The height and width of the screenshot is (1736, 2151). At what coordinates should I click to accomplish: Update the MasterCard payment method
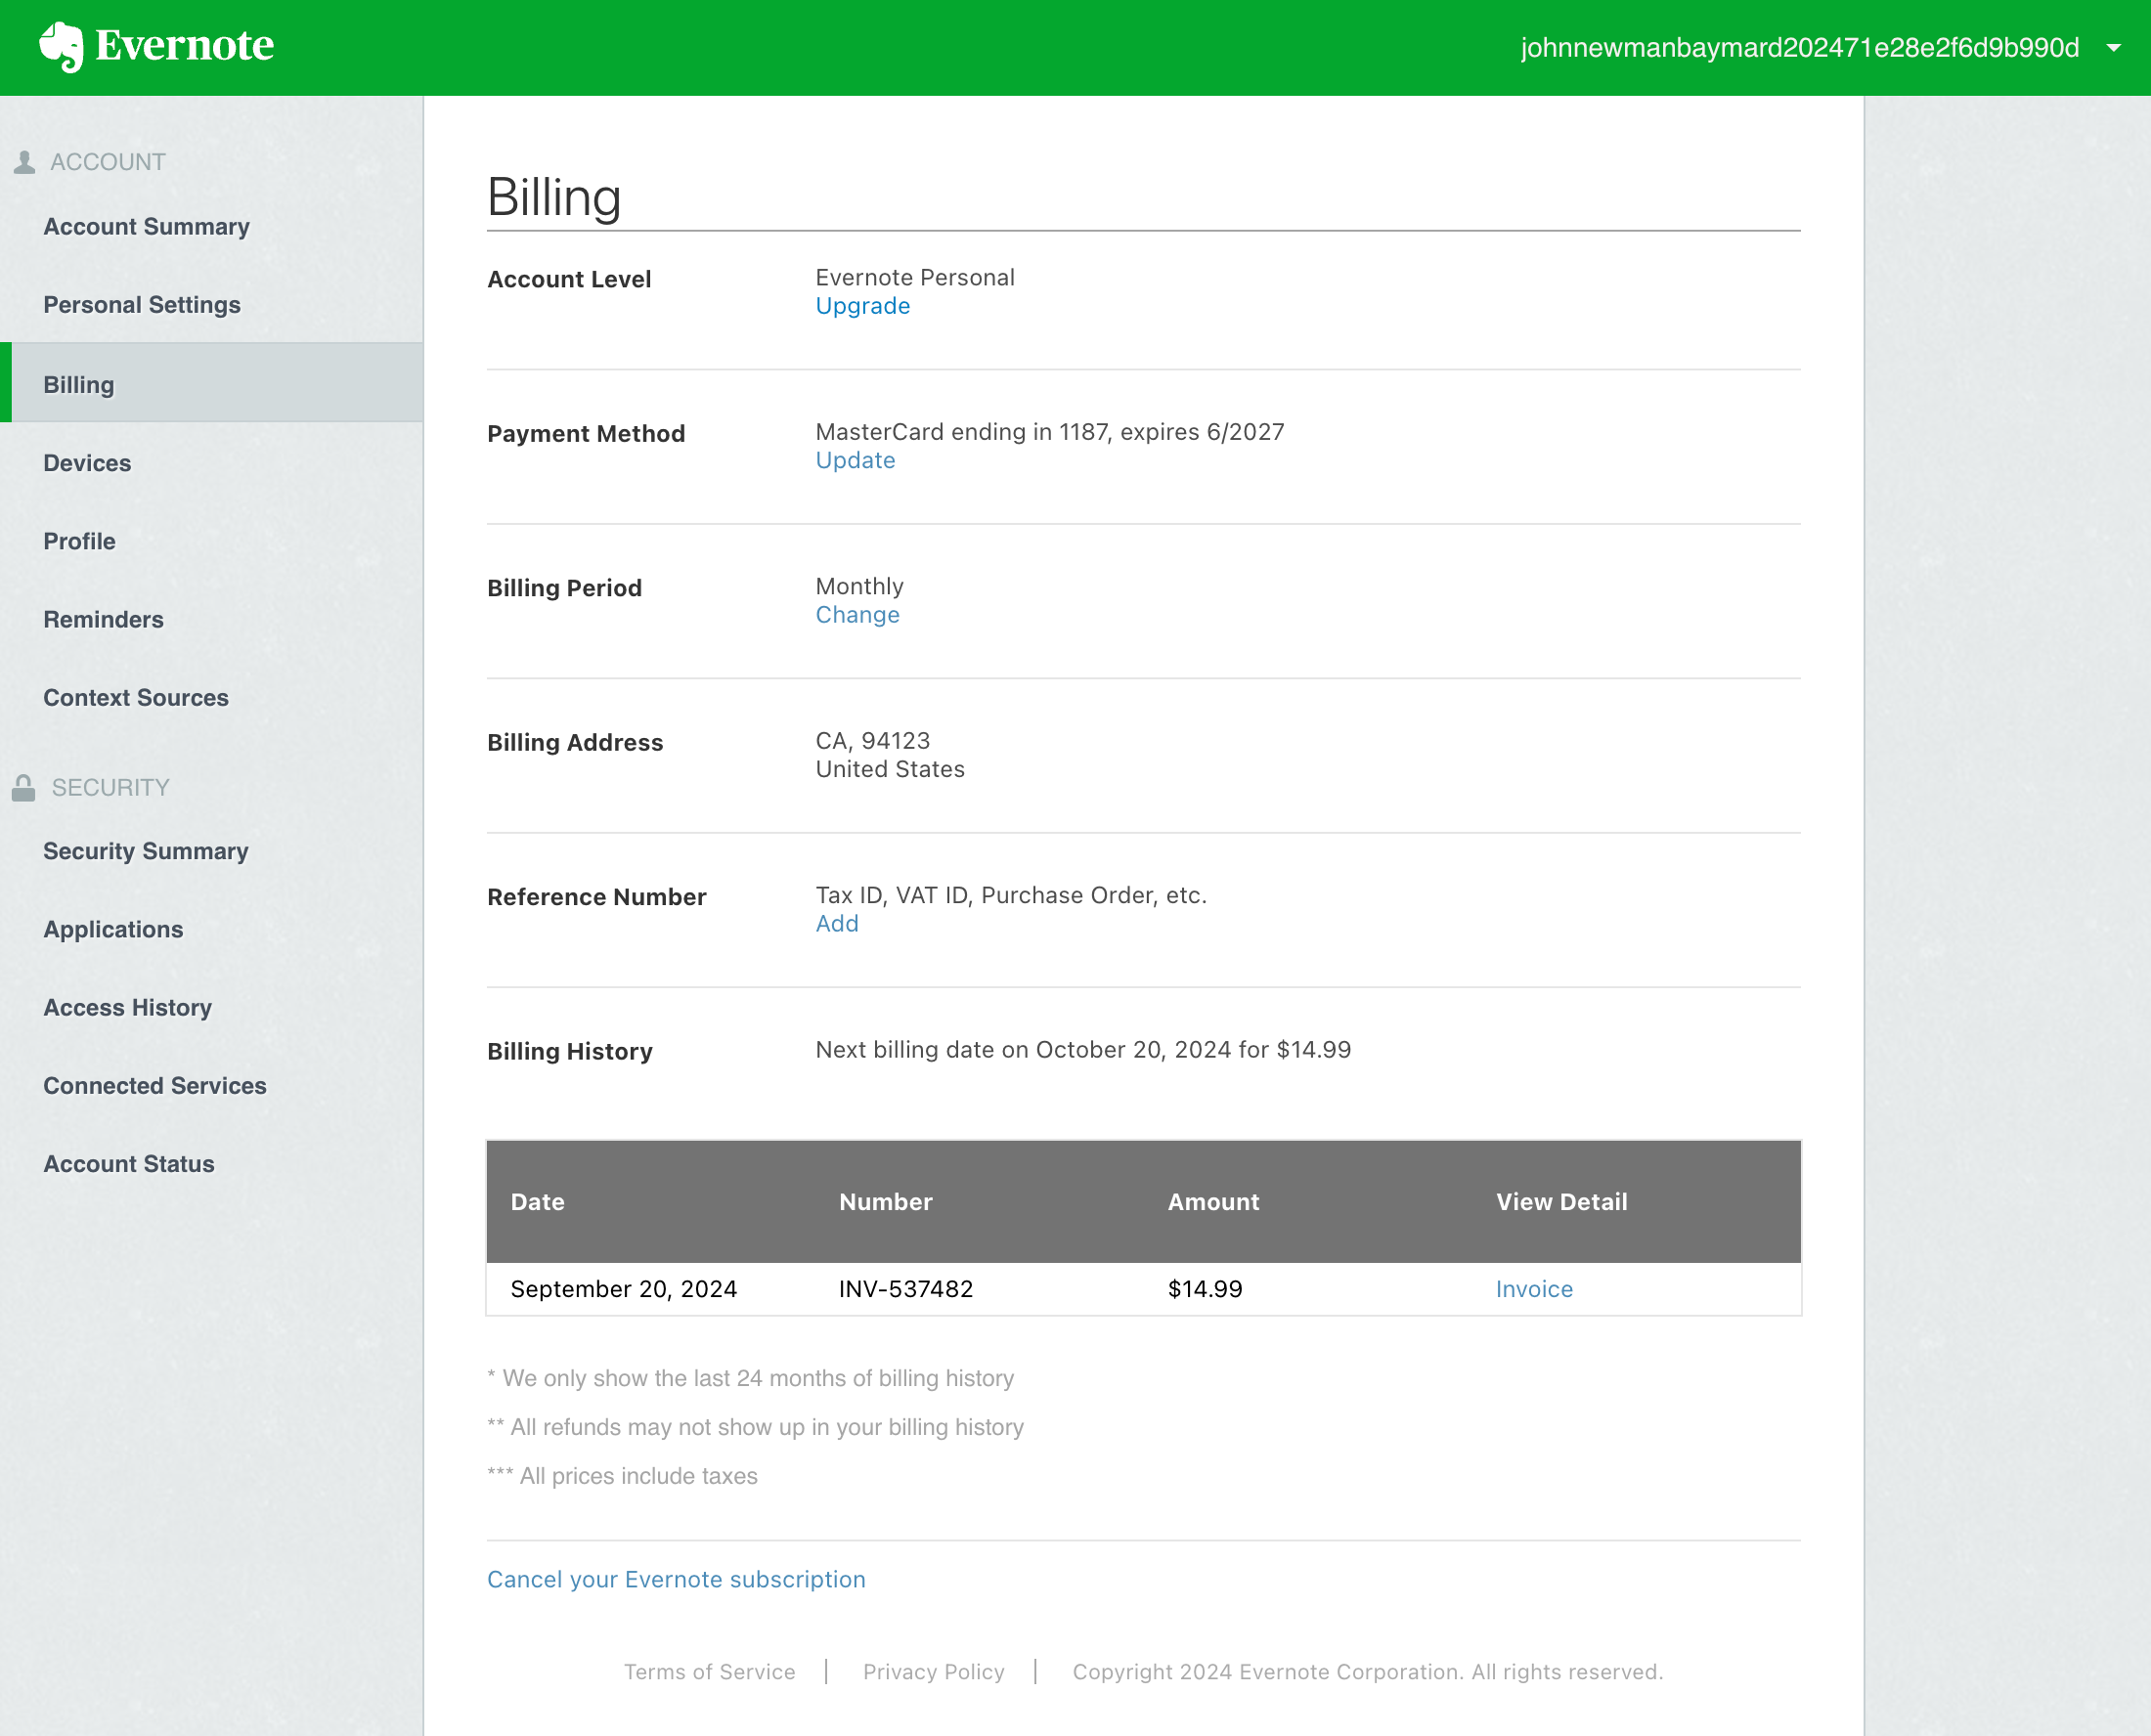point(855,460)
